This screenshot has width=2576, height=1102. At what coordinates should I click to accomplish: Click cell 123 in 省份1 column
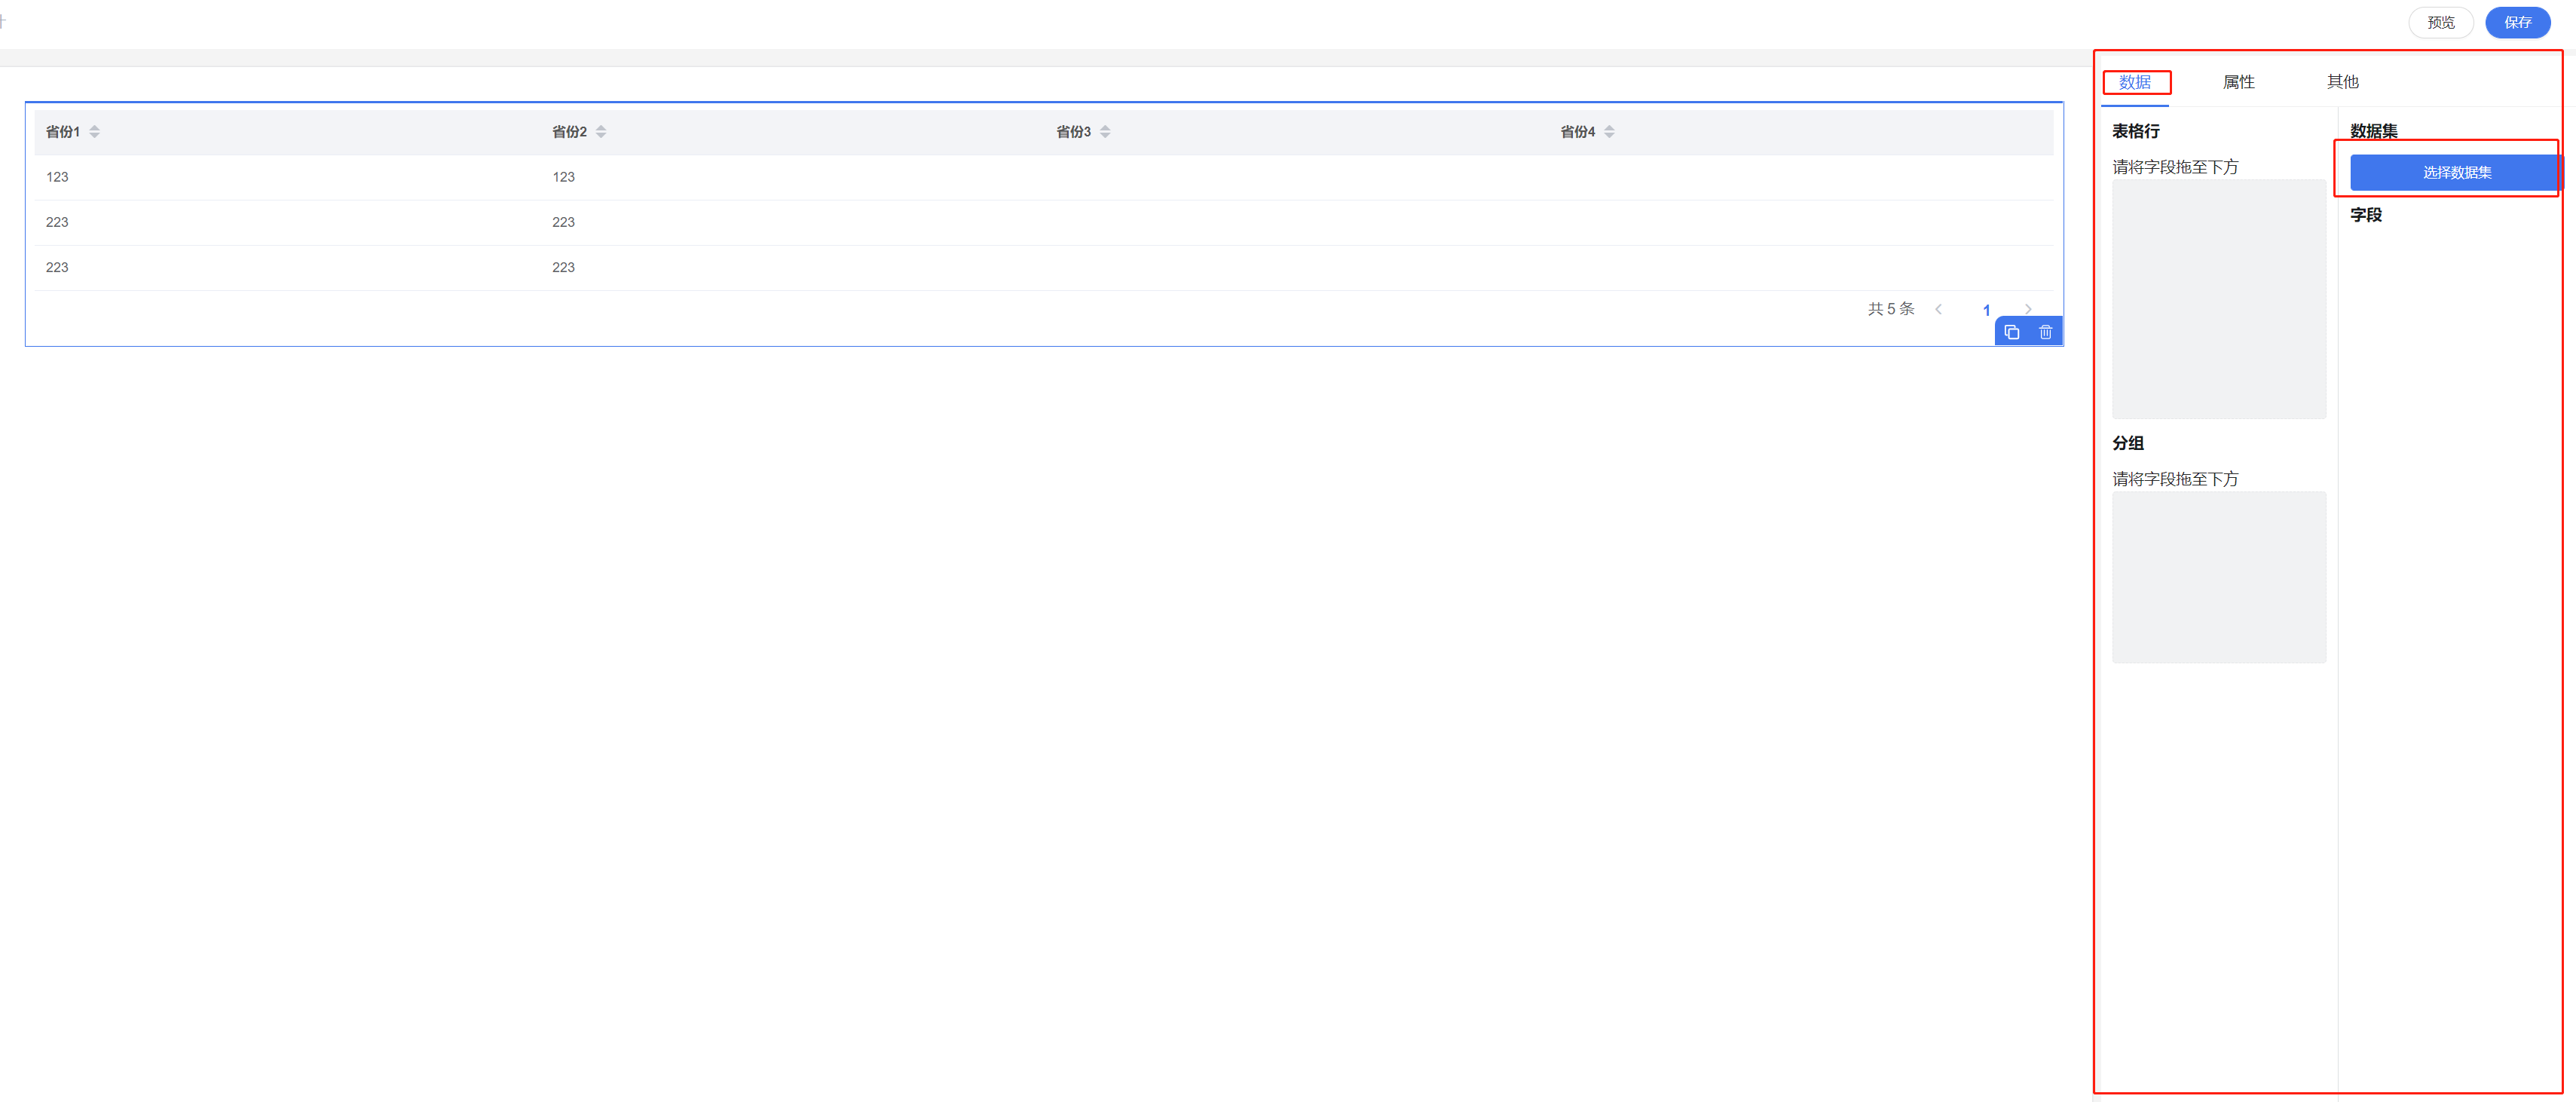57,177
